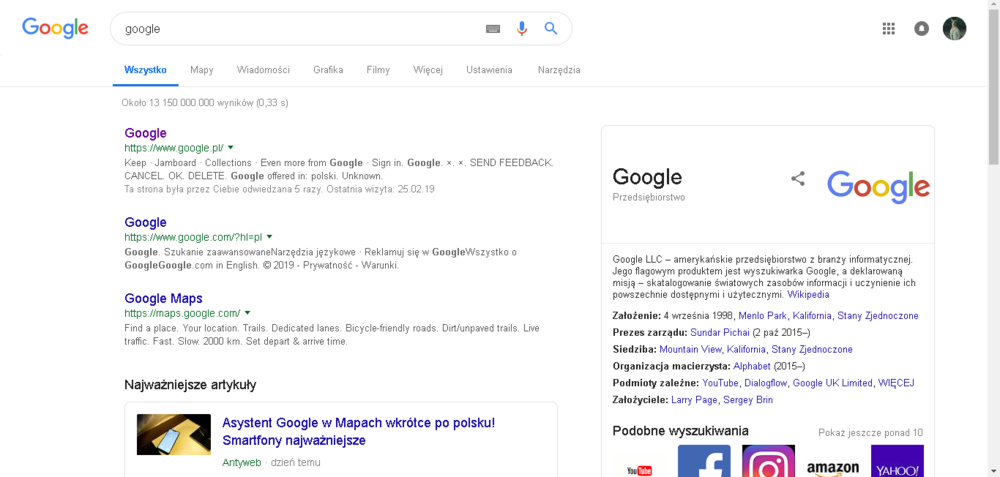The width and height of the screenshot is (1000, 477).
Task: Click the Sergey Brin link
Action: click(x=748, y=400)
